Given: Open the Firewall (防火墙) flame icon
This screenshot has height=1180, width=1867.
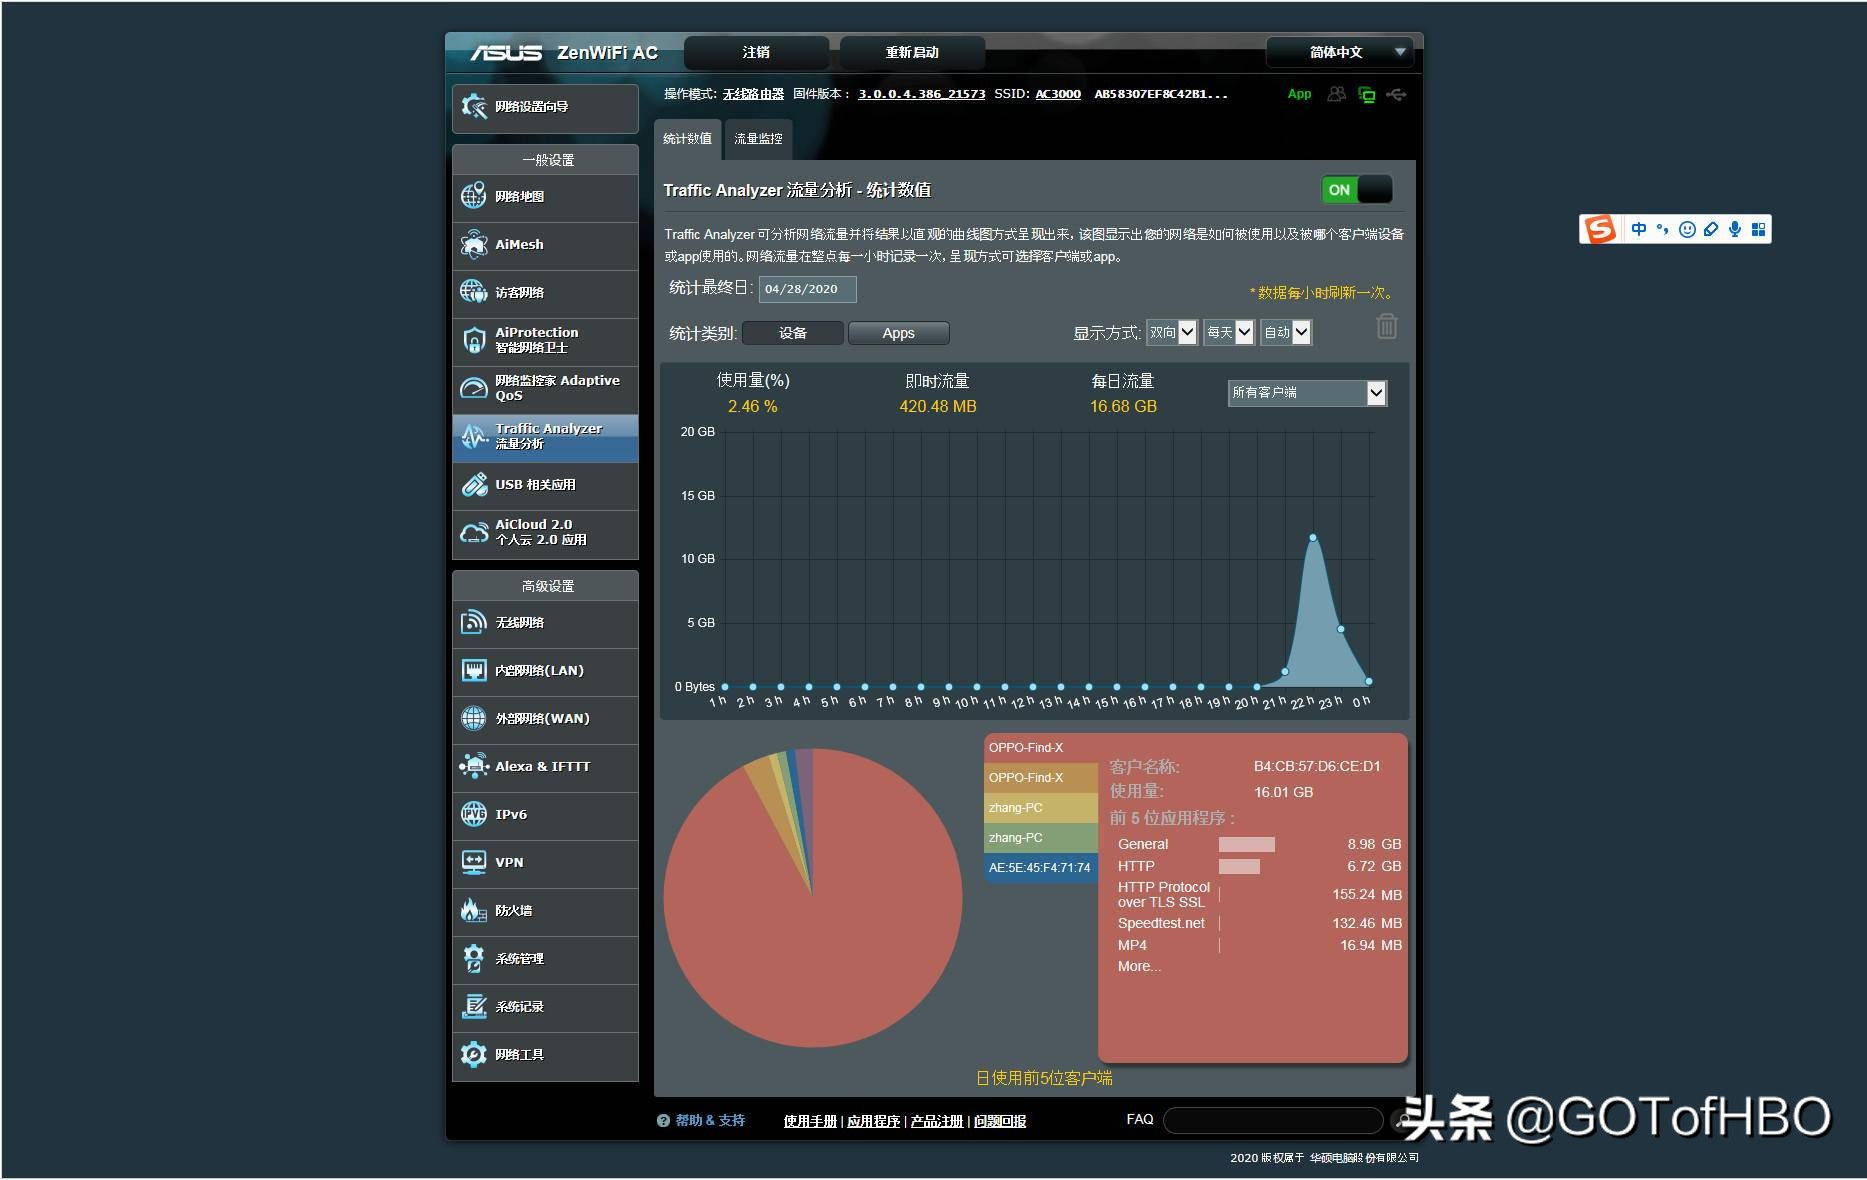Looking at the screenshot, I should (x=474, y=910).
